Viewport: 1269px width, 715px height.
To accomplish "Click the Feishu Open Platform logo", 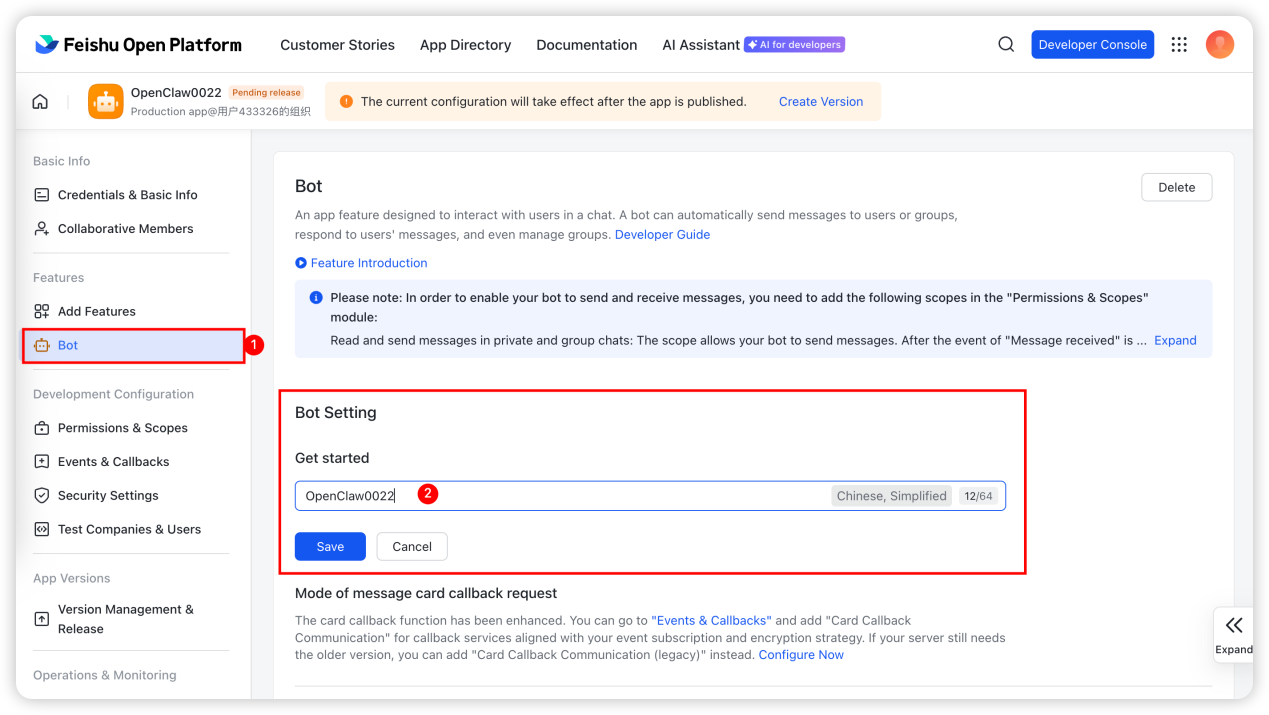I will tap(138, 45).
